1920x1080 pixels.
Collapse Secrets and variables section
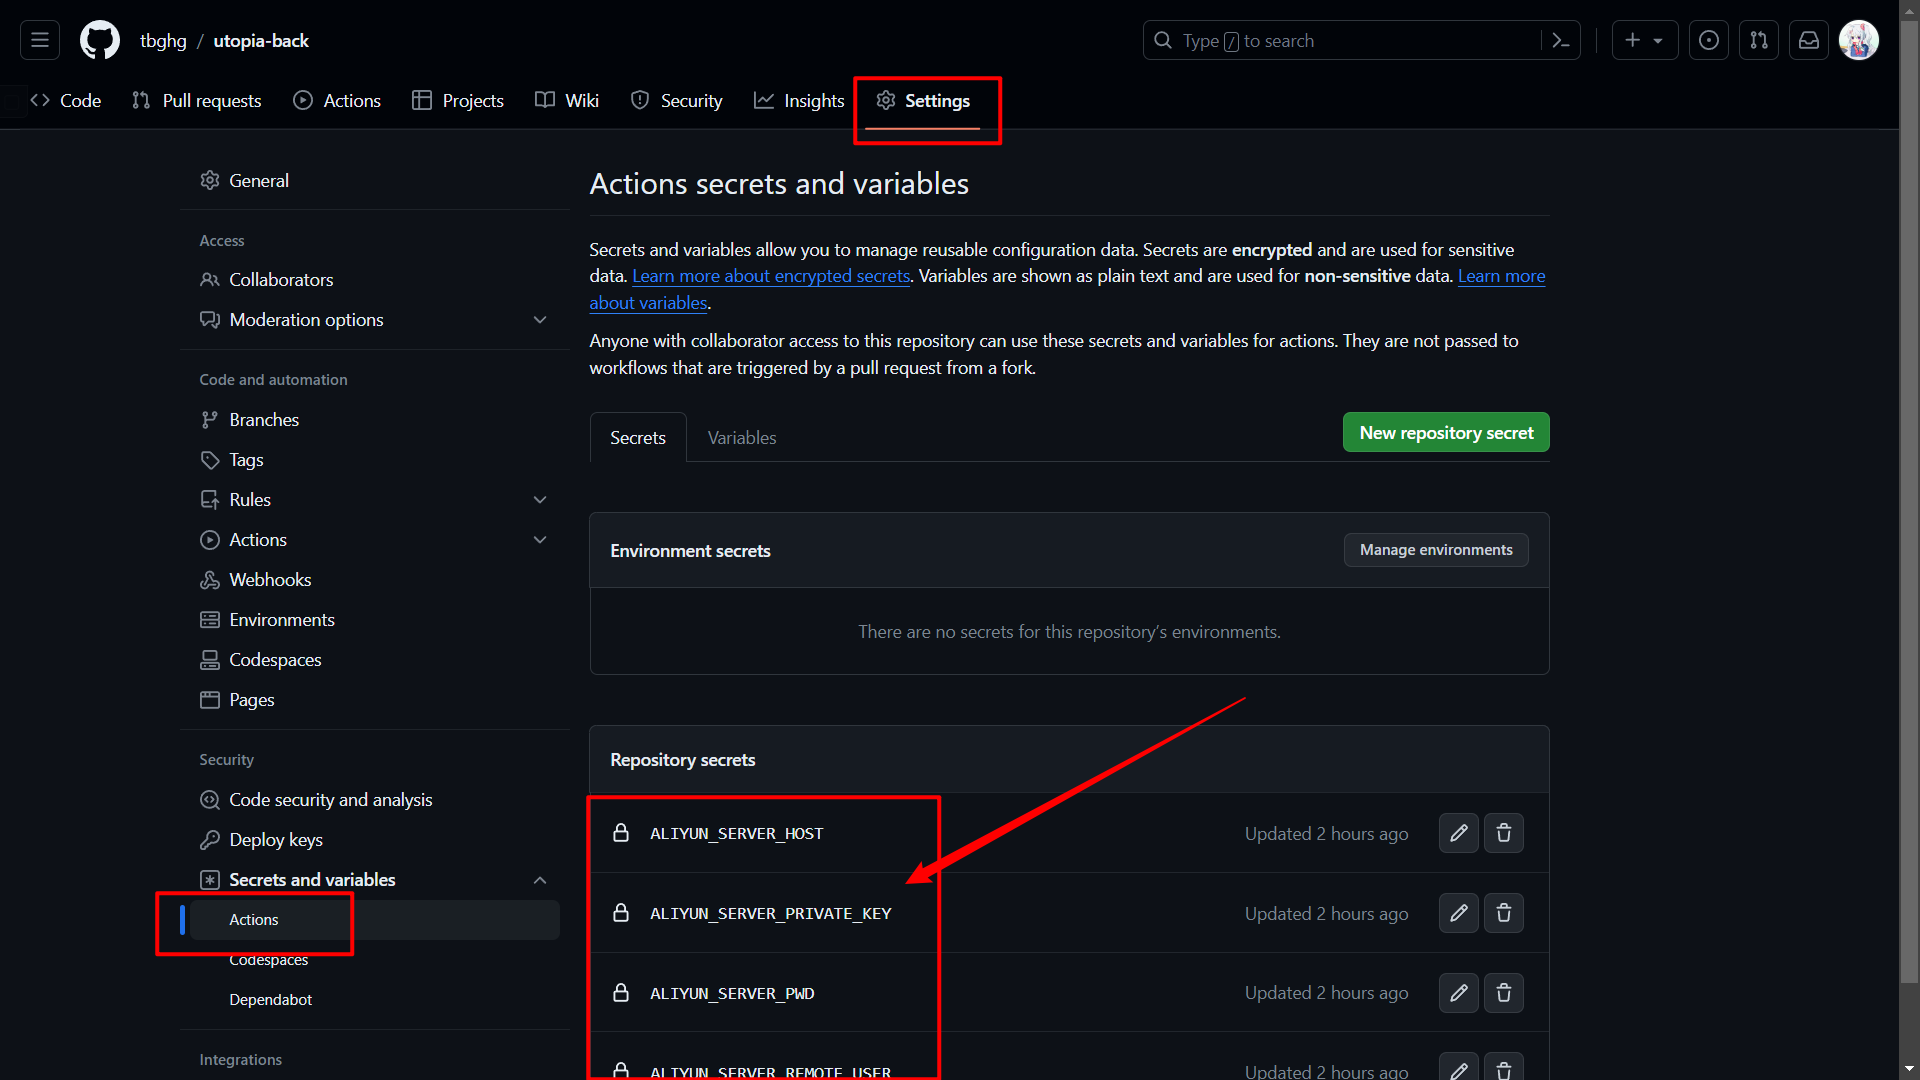pos(540,880)
